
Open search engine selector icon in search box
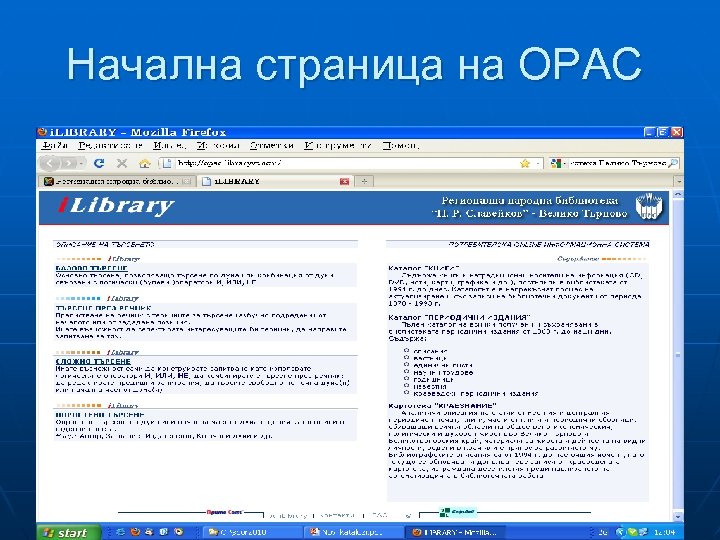[557, 163]
